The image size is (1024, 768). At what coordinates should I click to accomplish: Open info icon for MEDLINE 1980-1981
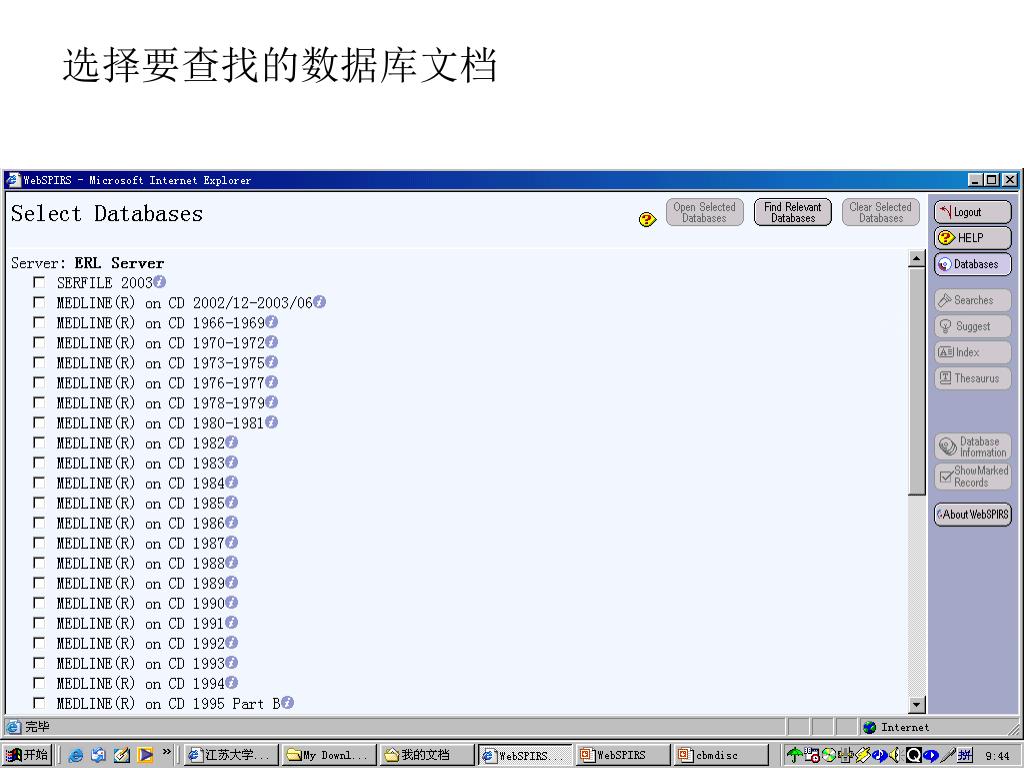(x=272, y=422)
